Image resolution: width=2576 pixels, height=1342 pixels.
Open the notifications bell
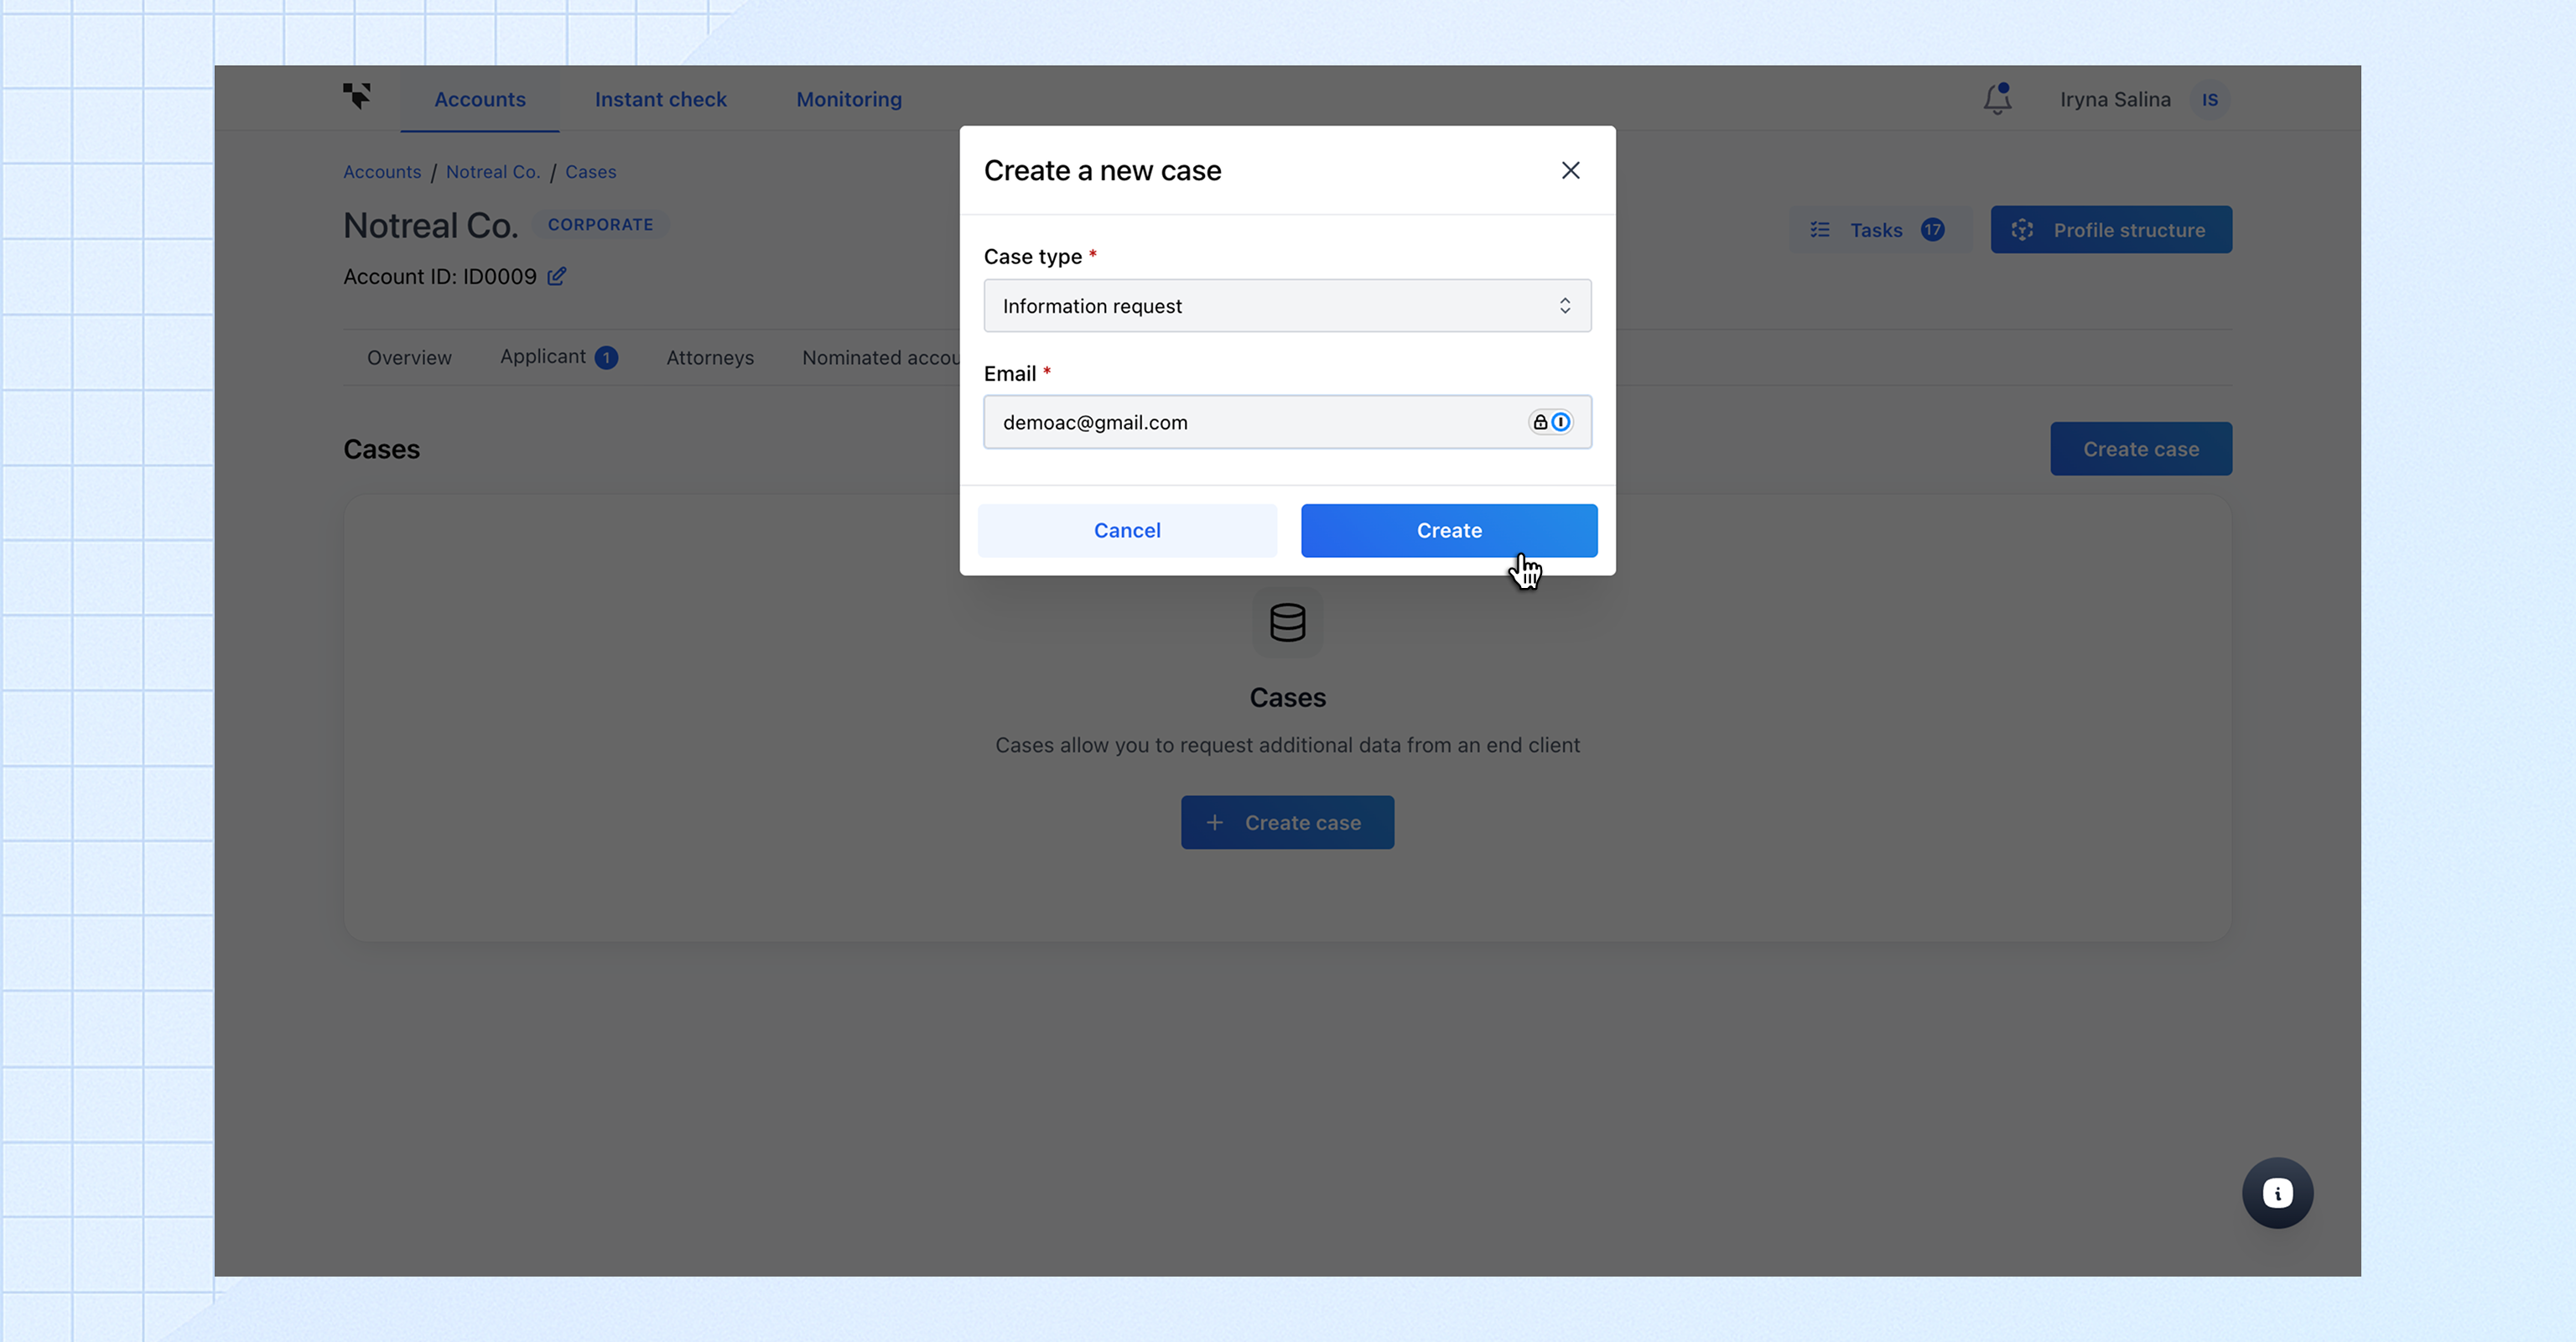click(1997, 99)
